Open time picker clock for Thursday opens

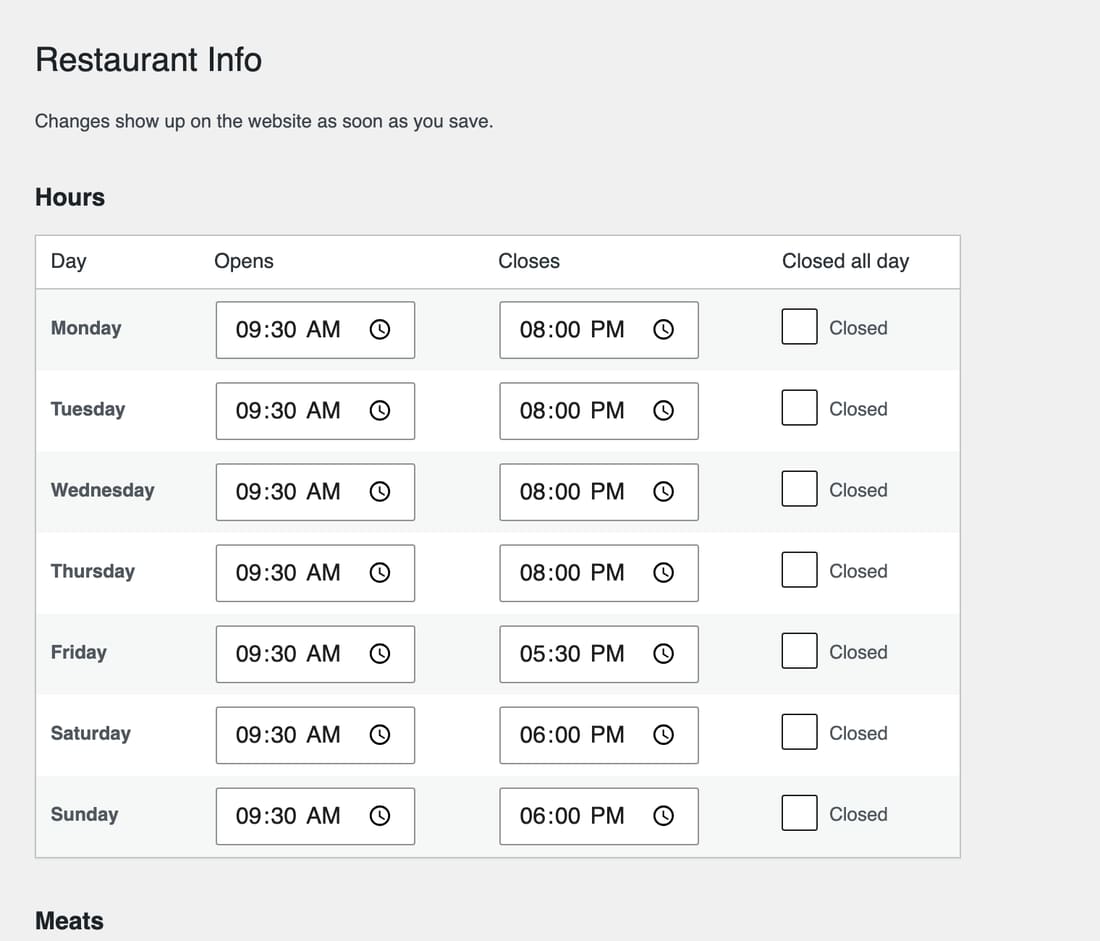380,573
